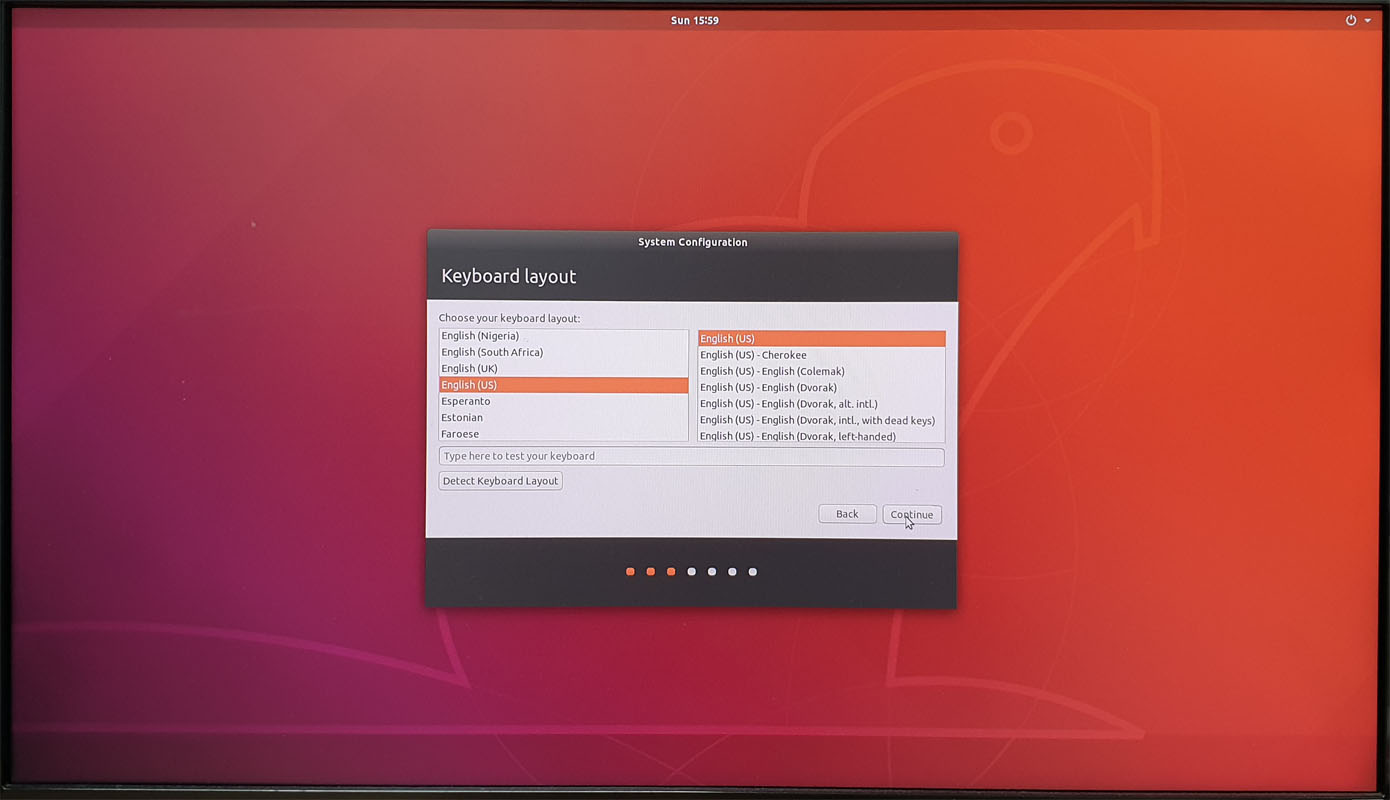Choose English (US) - Cherokee variant
Viewport: 1390px width, 800px height.
coord(821,355)
